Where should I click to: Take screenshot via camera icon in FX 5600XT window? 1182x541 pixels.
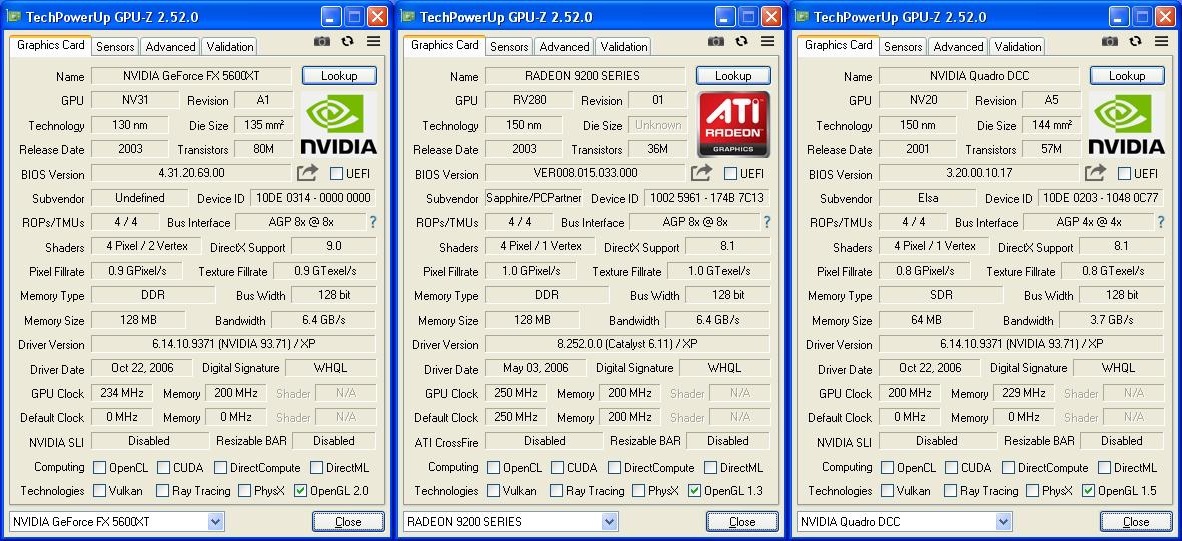click(322, 41)
